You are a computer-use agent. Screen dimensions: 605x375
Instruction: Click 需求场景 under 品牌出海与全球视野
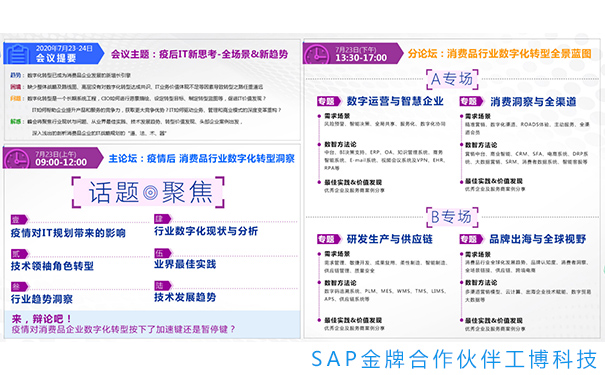(x=478, y=254)
